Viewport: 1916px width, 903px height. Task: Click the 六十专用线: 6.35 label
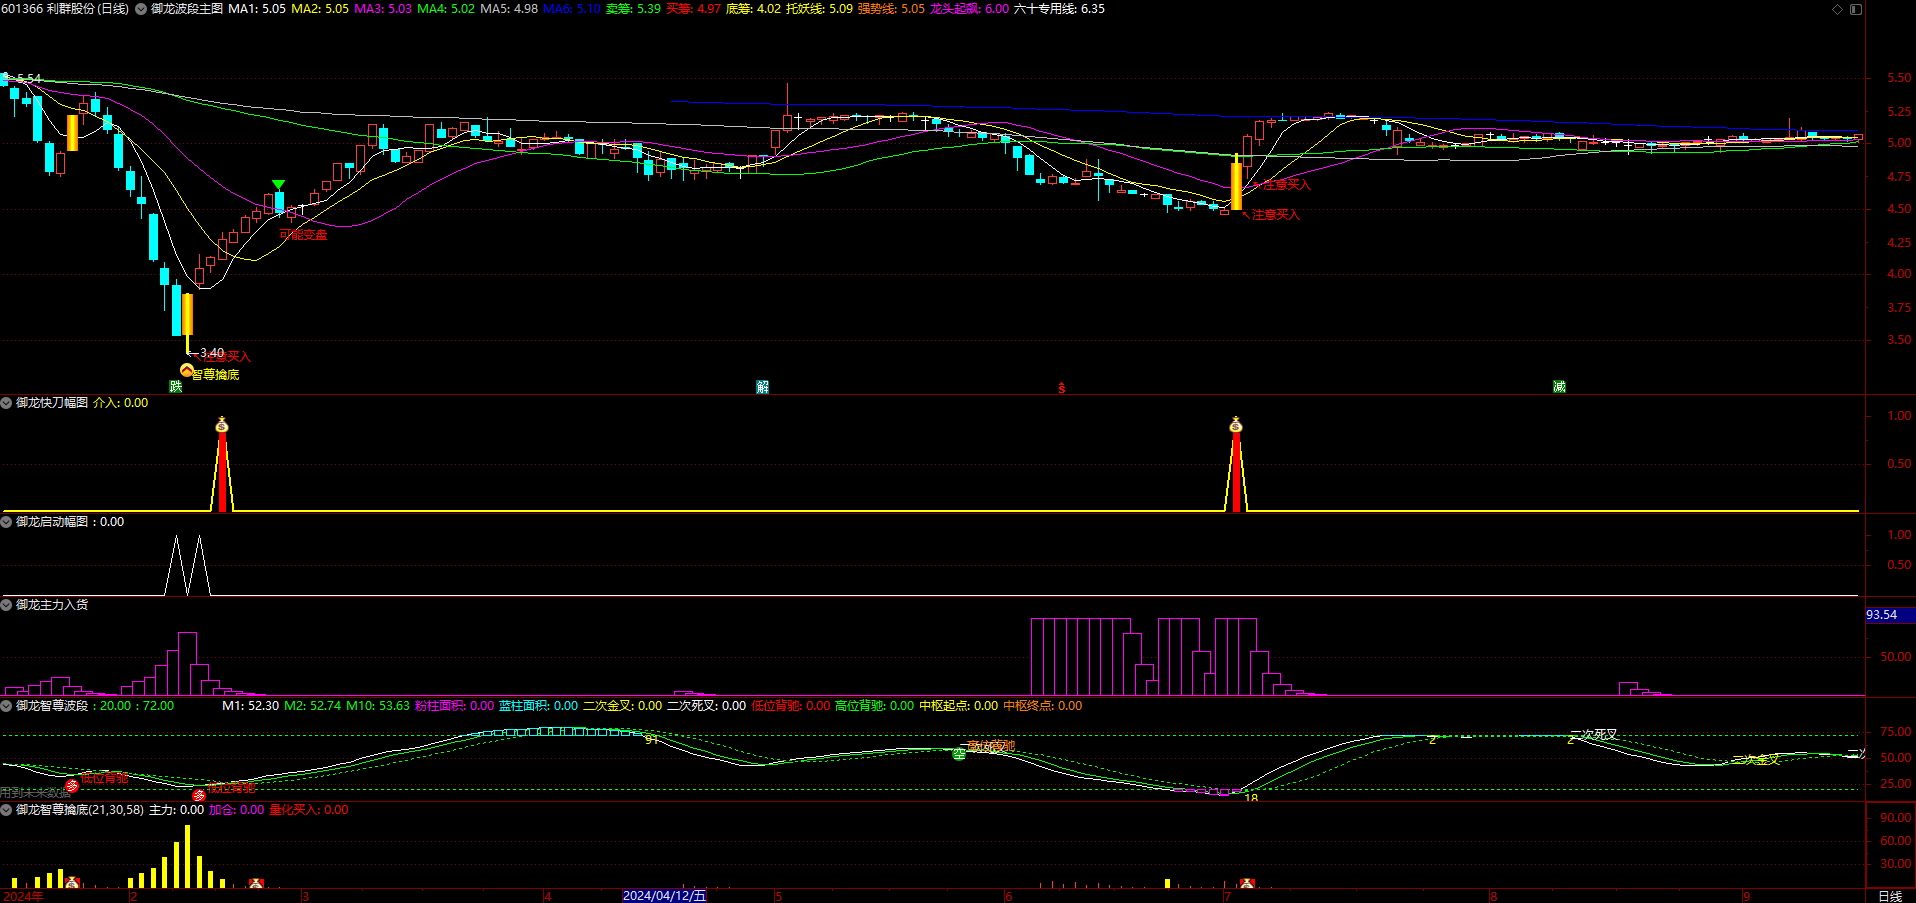point(1059,9)
